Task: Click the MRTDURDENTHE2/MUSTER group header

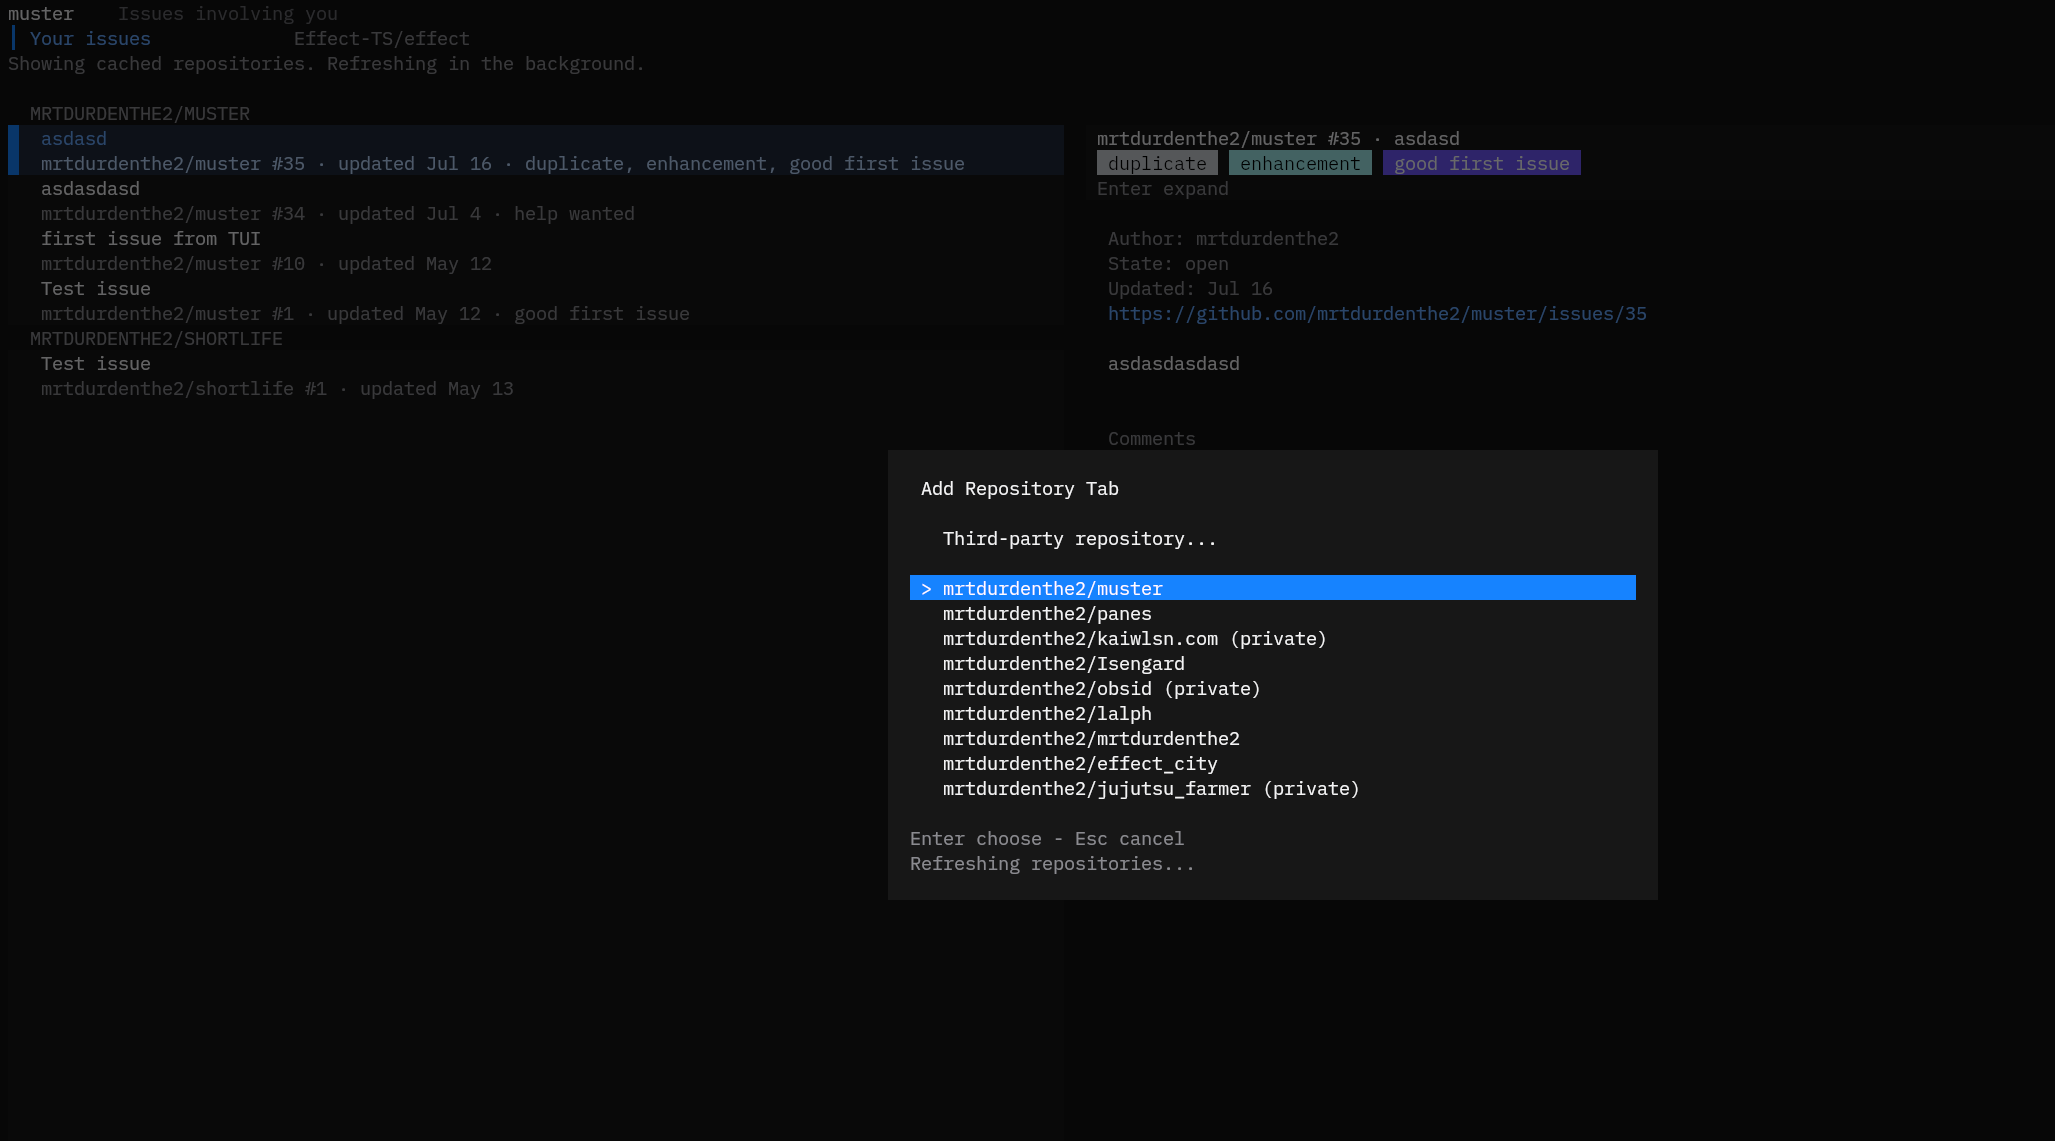Action: (x=140, y=114)
